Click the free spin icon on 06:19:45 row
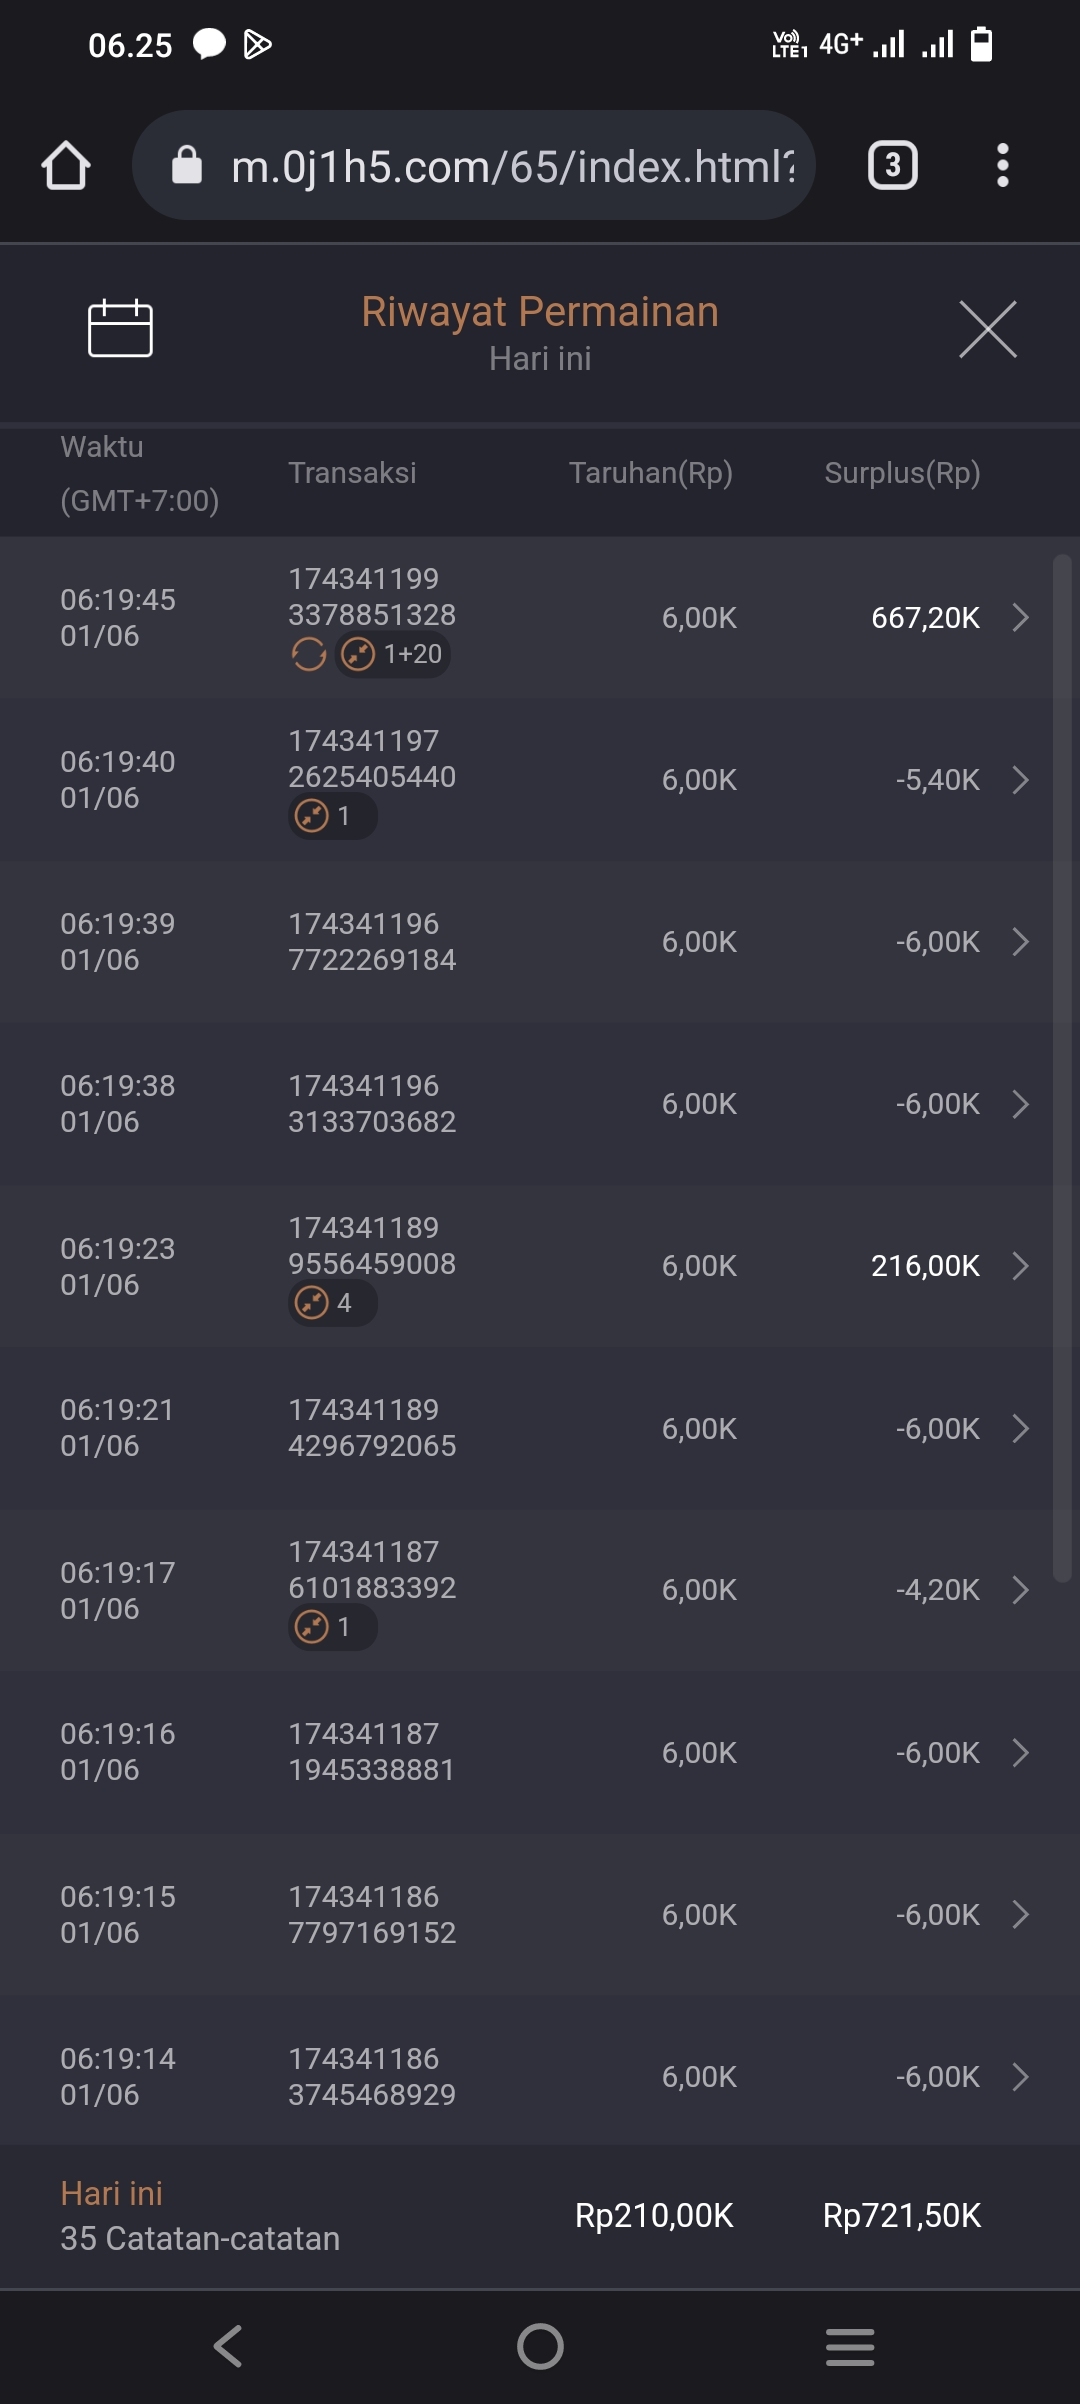Viewport: 1080px width, 2404px height. point(309,655)
